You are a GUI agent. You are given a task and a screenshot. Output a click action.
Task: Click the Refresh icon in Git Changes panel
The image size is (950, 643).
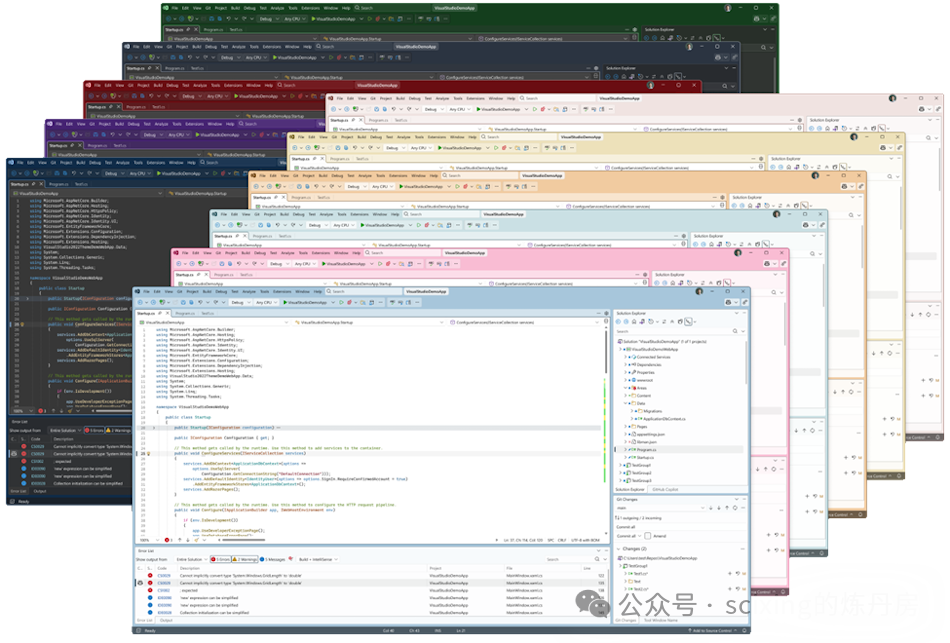tap(735, 508)
